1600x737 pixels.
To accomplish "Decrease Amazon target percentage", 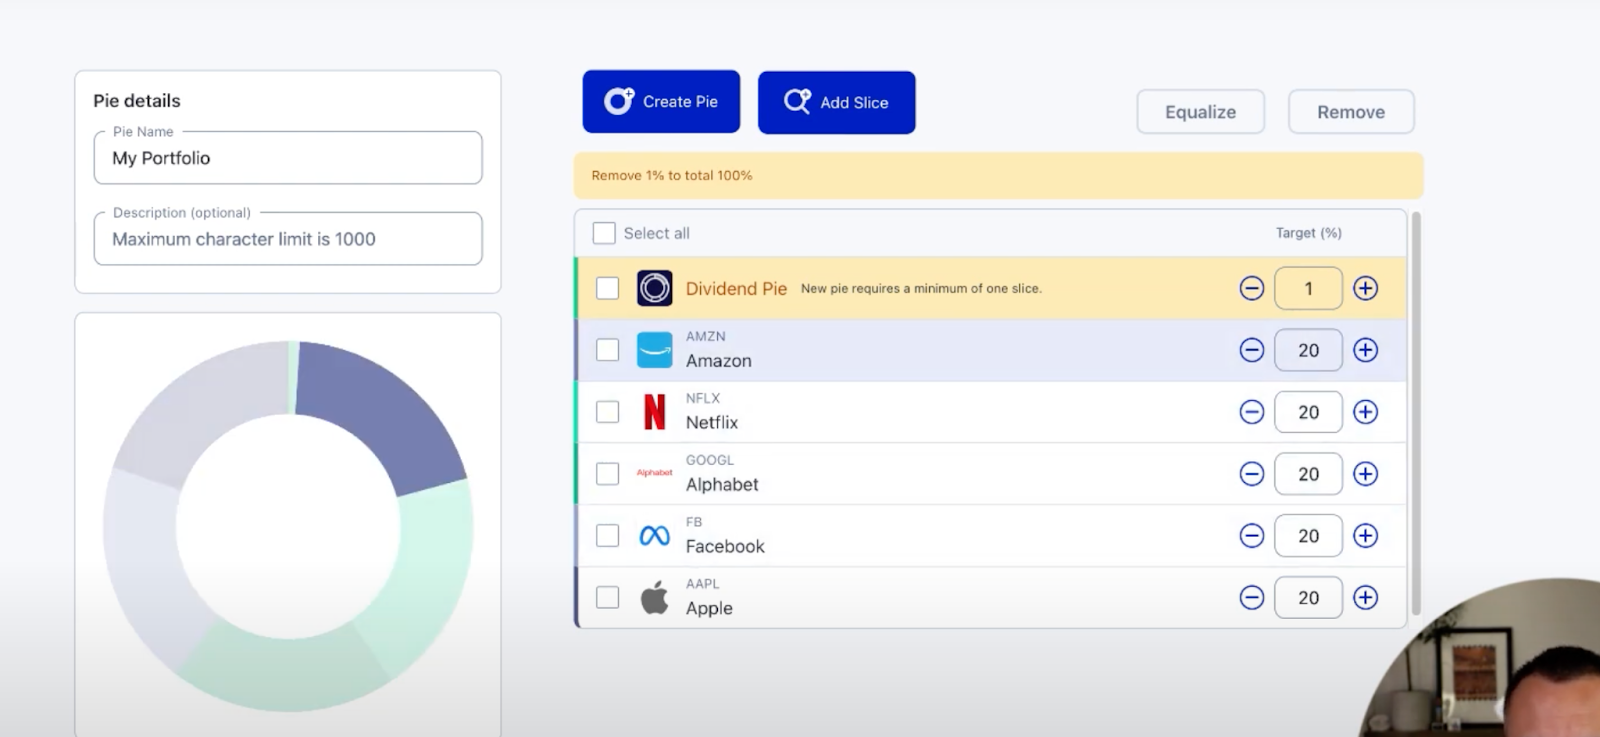I will pyautogui.click(x=1251, y=350).
